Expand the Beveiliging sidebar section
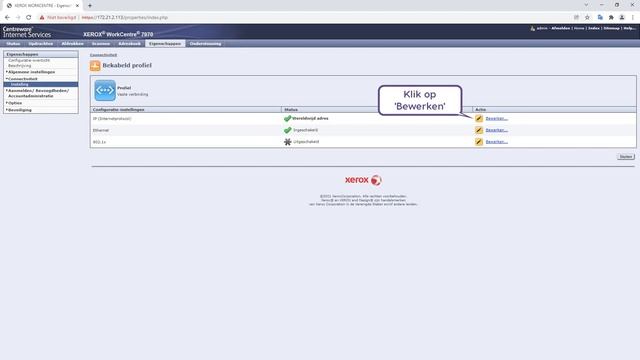Viewport: 640px width, 360px height. coord(20,110)
